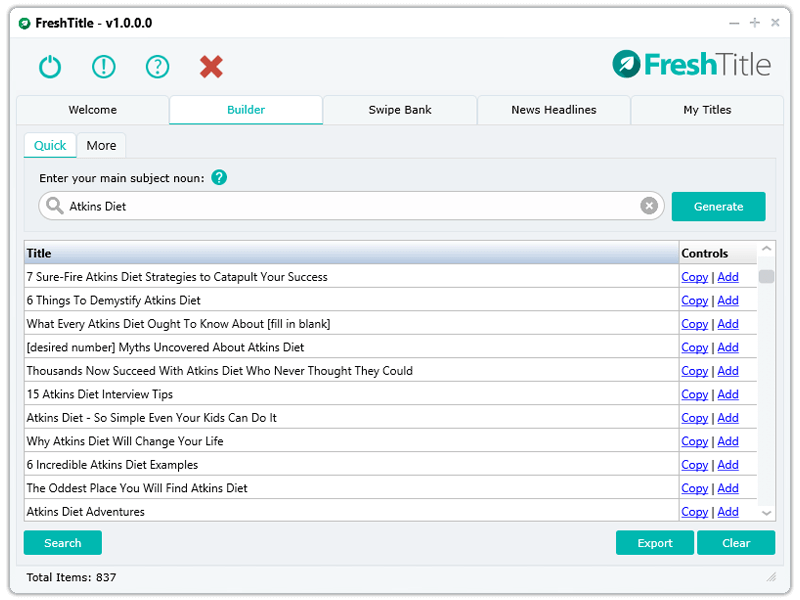
Task: Add the '7 Sure-Fire Atkins Diet Strategies' title
Action: click(728, 277)
